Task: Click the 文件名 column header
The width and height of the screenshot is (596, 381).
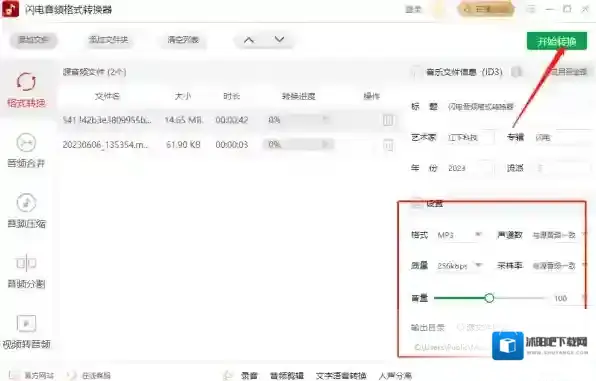Action: (x=107, y=96)
